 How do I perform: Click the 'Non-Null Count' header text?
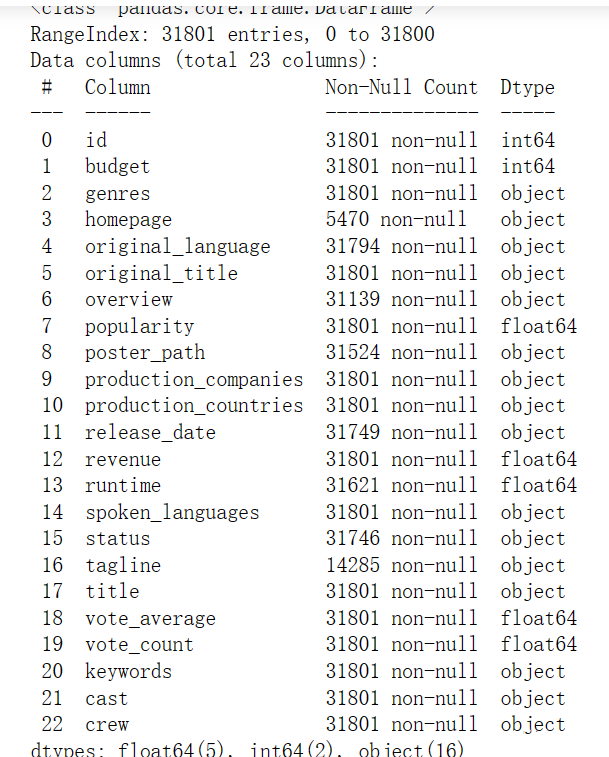[x=401, y=87]
